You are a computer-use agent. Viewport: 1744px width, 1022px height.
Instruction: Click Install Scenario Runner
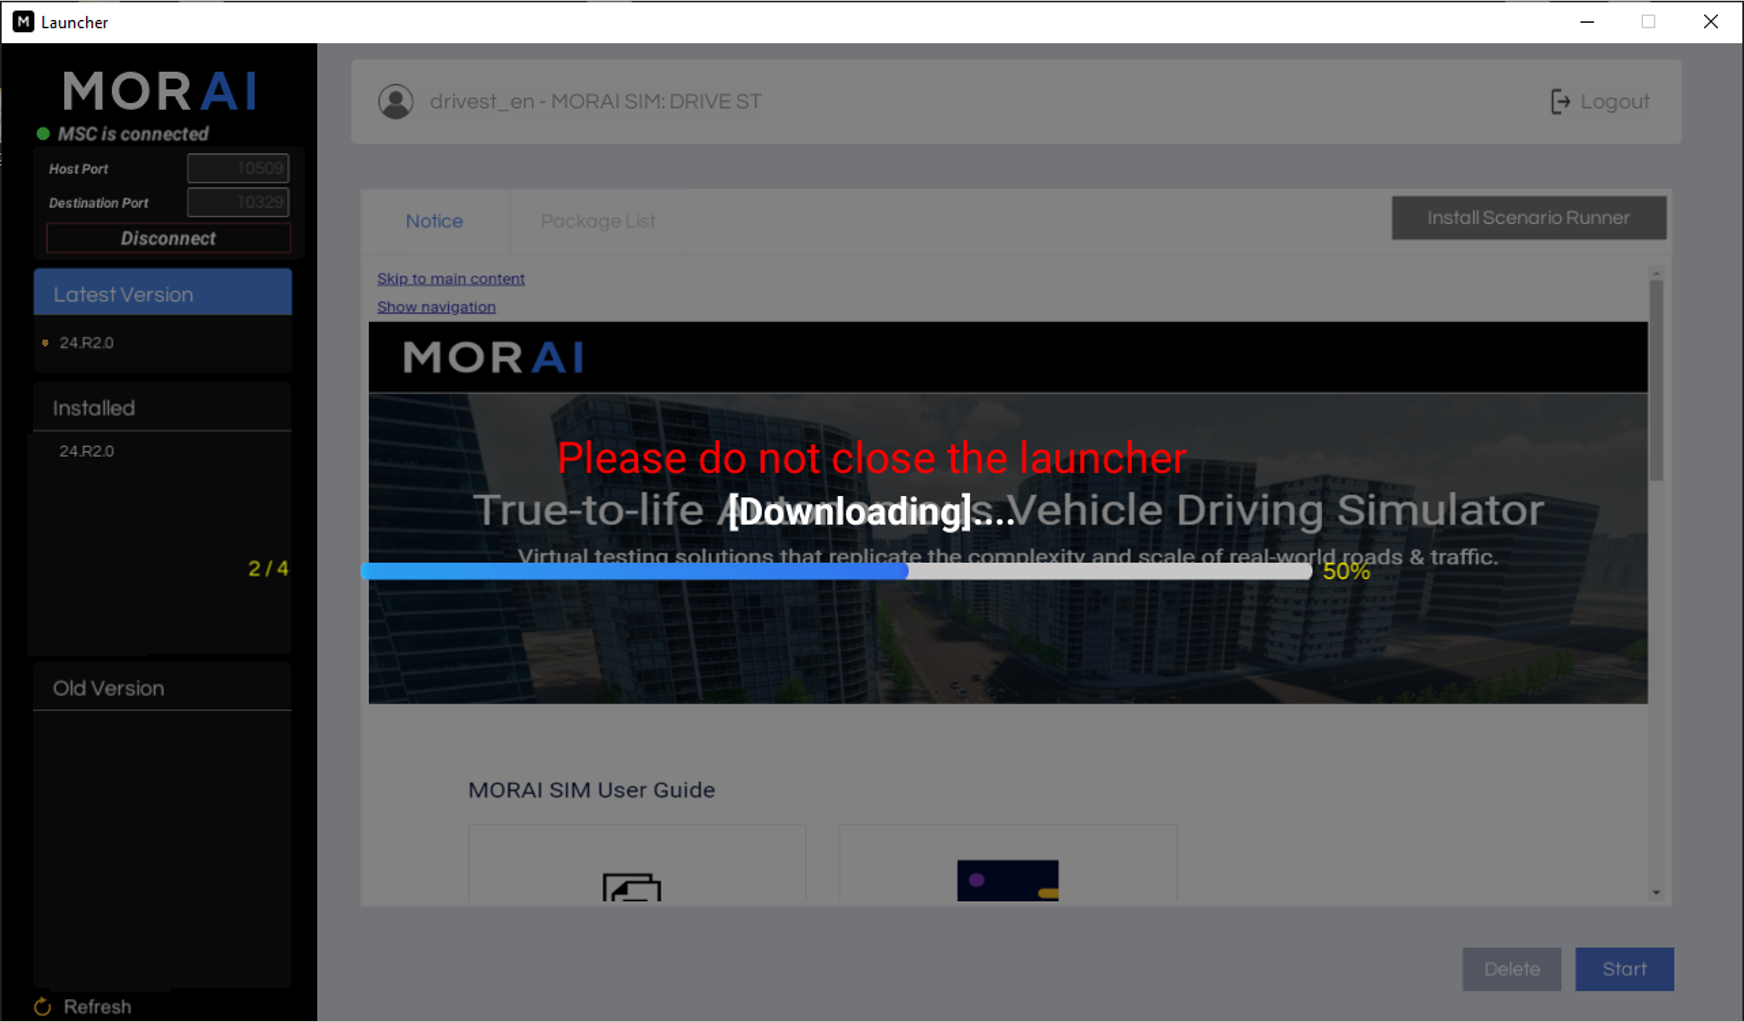1529,217
